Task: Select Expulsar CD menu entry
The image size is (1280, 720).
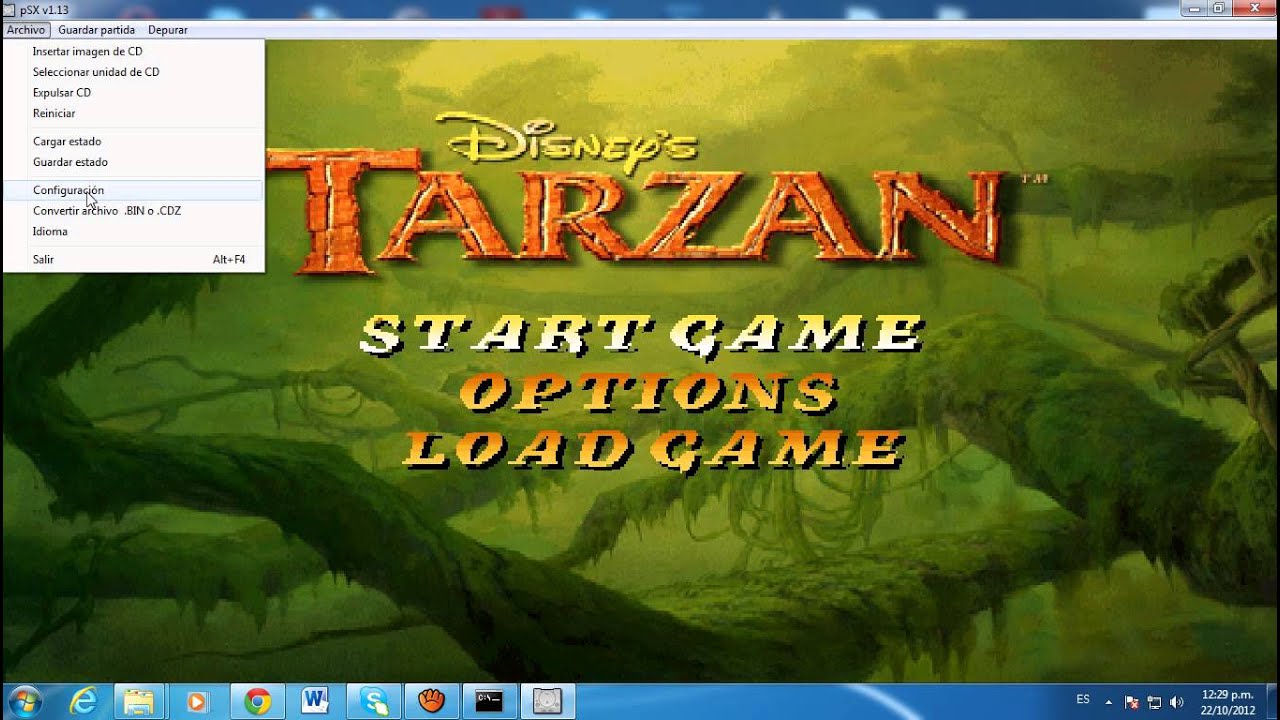Action: (x=133, y=92)
